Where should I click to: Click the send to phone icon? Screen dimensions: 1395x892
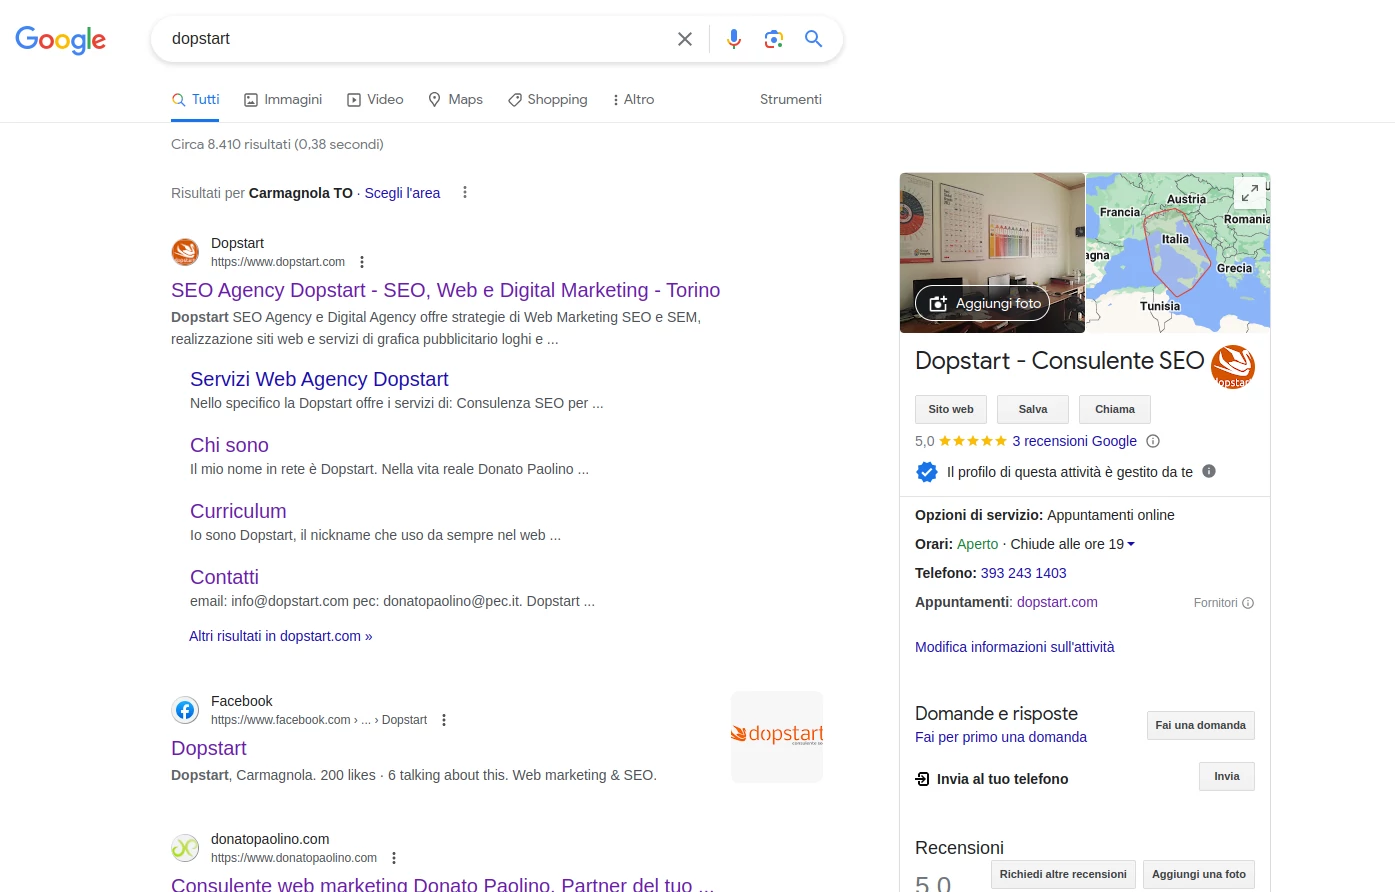click(923, 779)
